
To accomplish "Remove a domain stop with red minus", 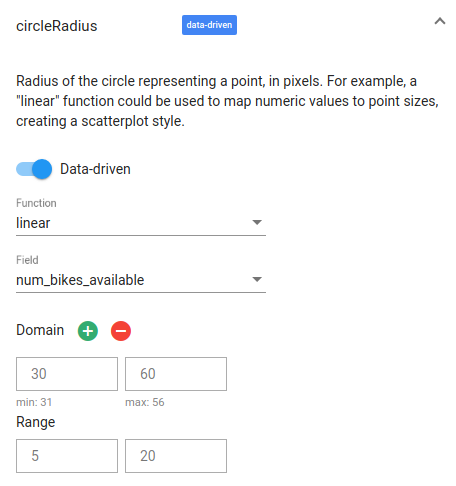I will pyautogui.click(x=121, y=331).
